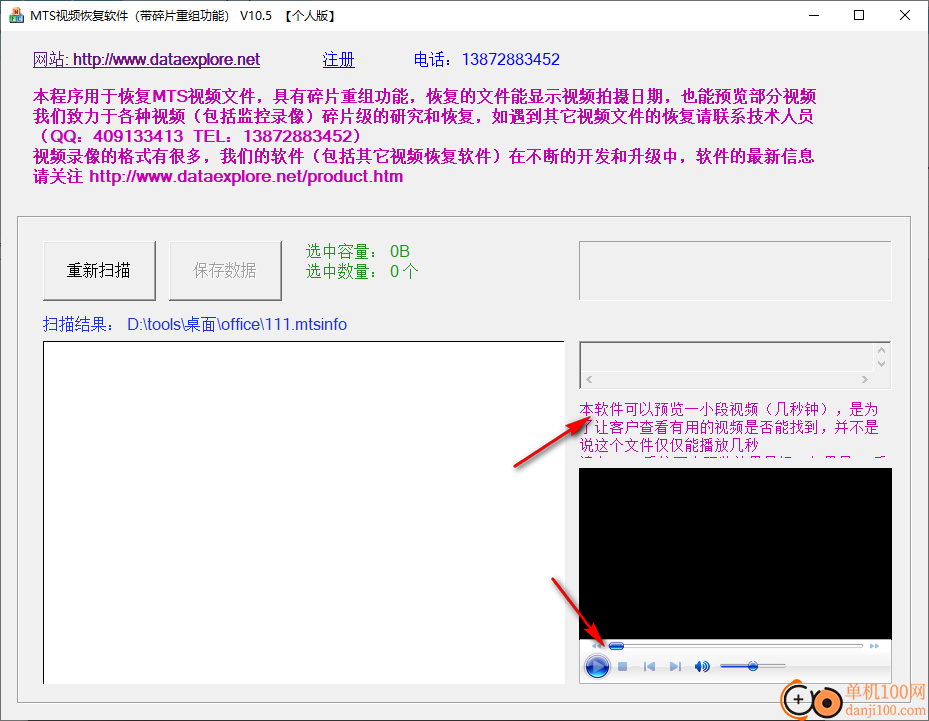Click the QQ: 409133413 contact text
The height and width of the screenshot is (721, 929).
[x=117, y=136]
